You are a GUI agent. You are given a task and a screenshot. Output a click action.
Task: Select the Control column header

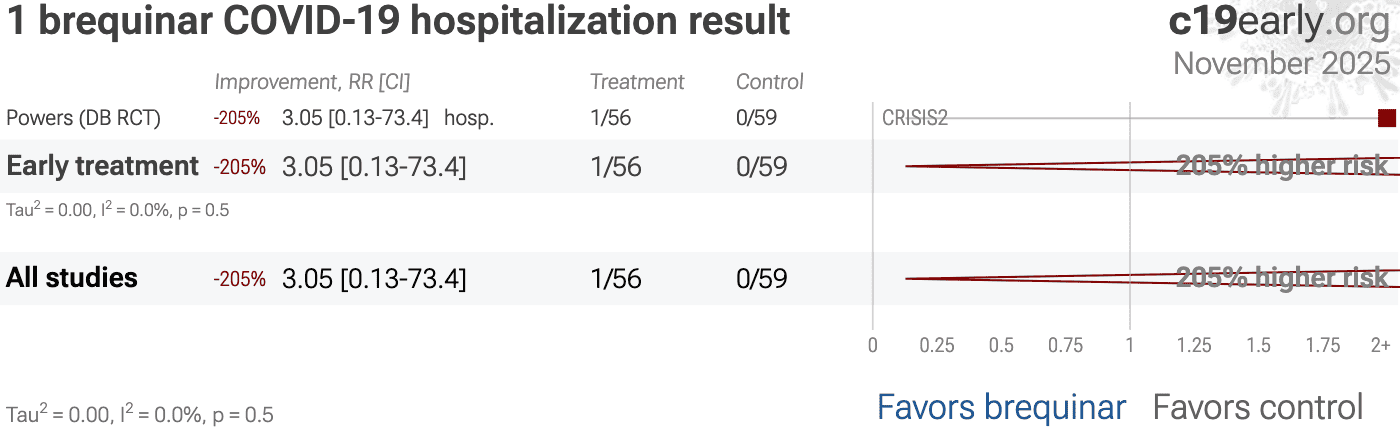pyautogui.click(x=770, y=82)
